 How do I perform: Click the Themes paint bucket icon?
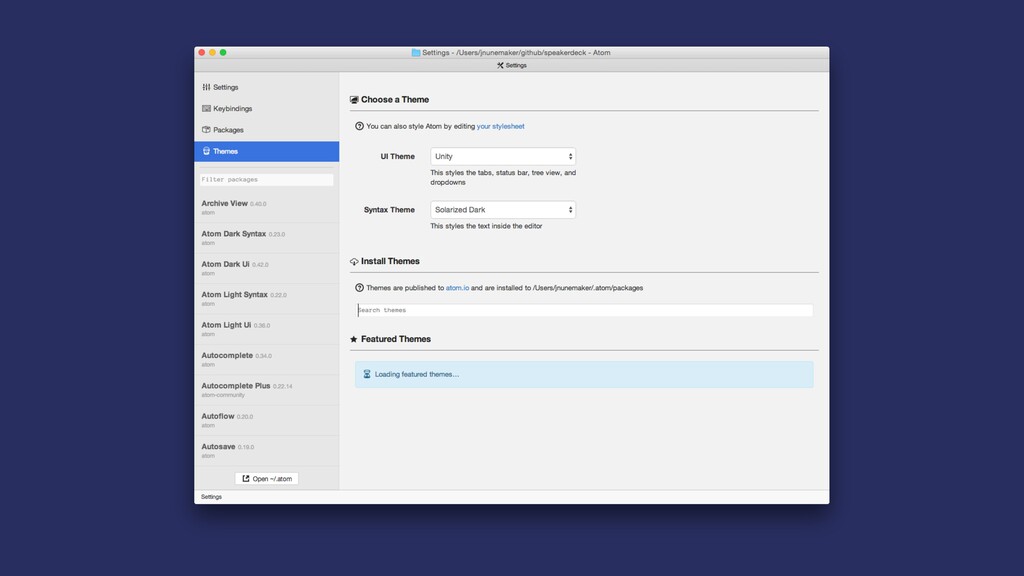coord(206,151)
